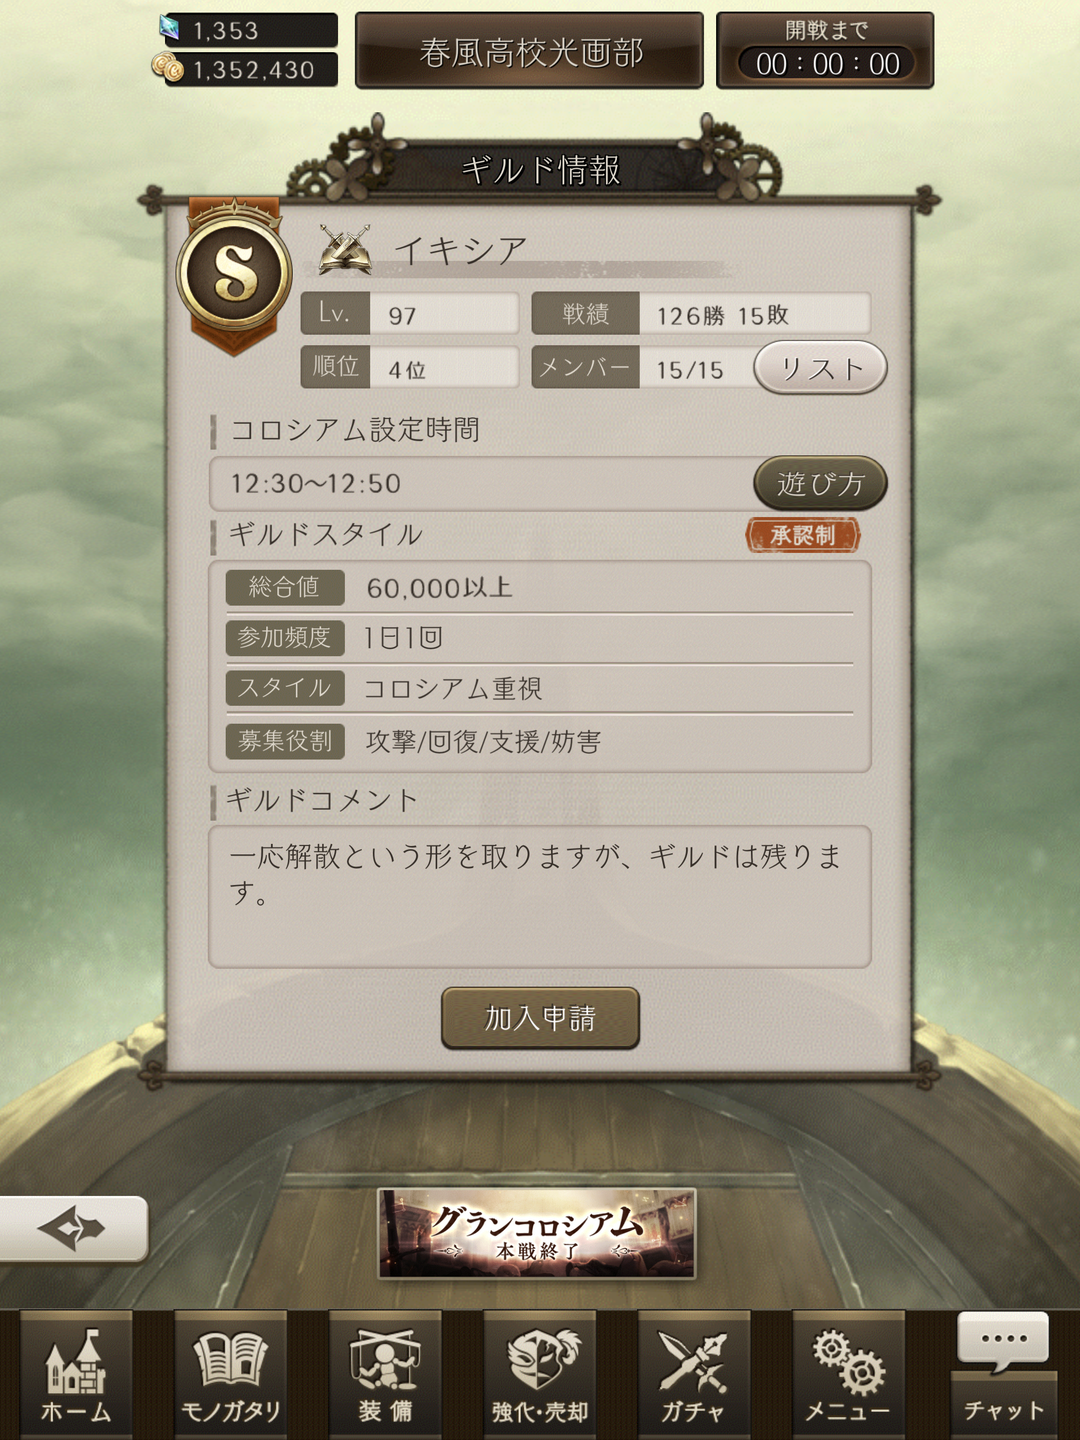Open the ホーム castle icon

[x=76, y=1374]
